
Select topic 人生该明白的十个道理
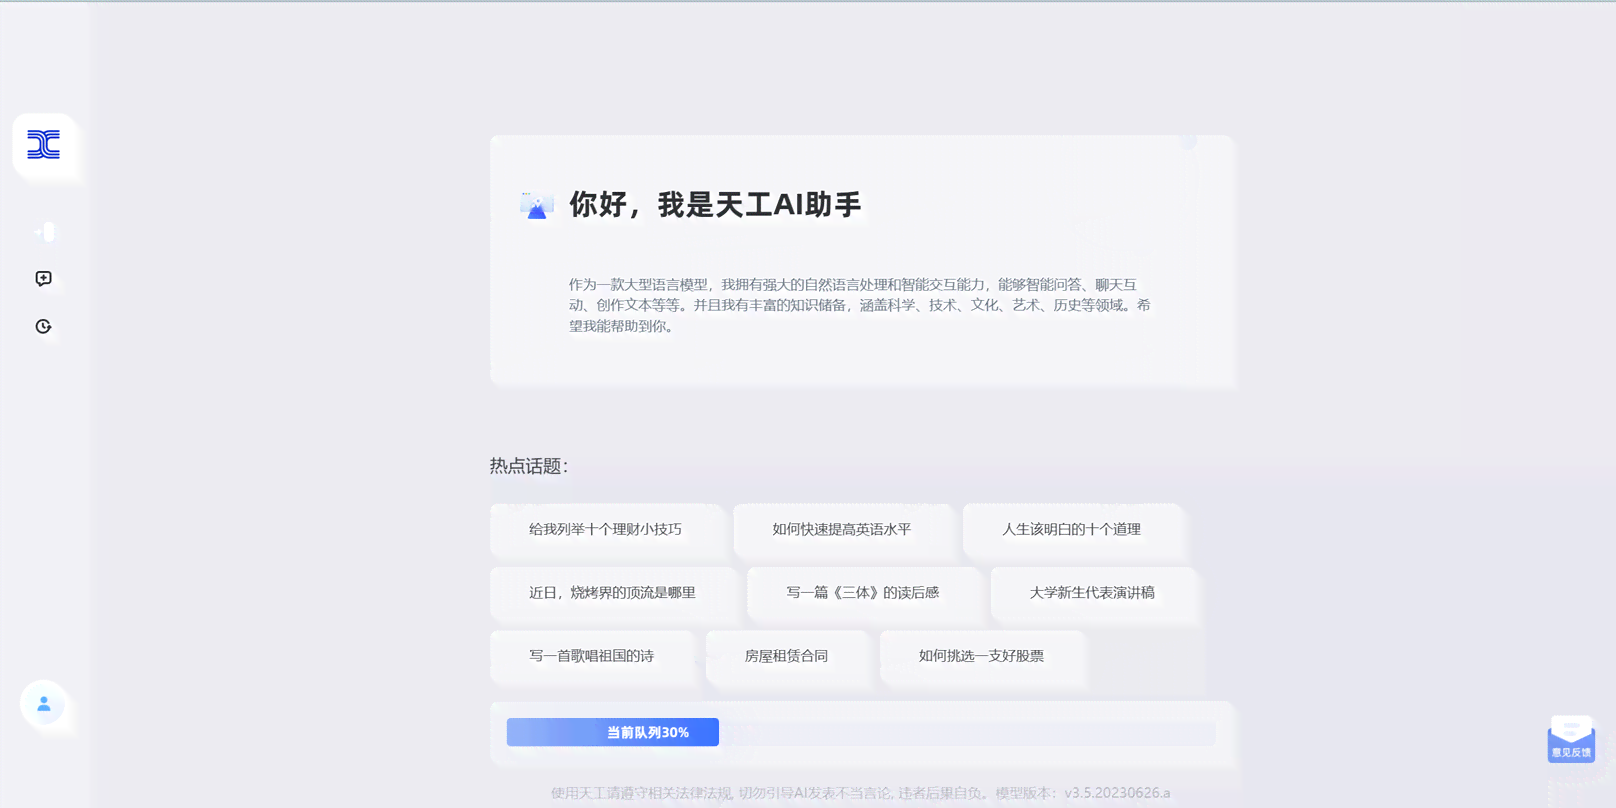1072,530
